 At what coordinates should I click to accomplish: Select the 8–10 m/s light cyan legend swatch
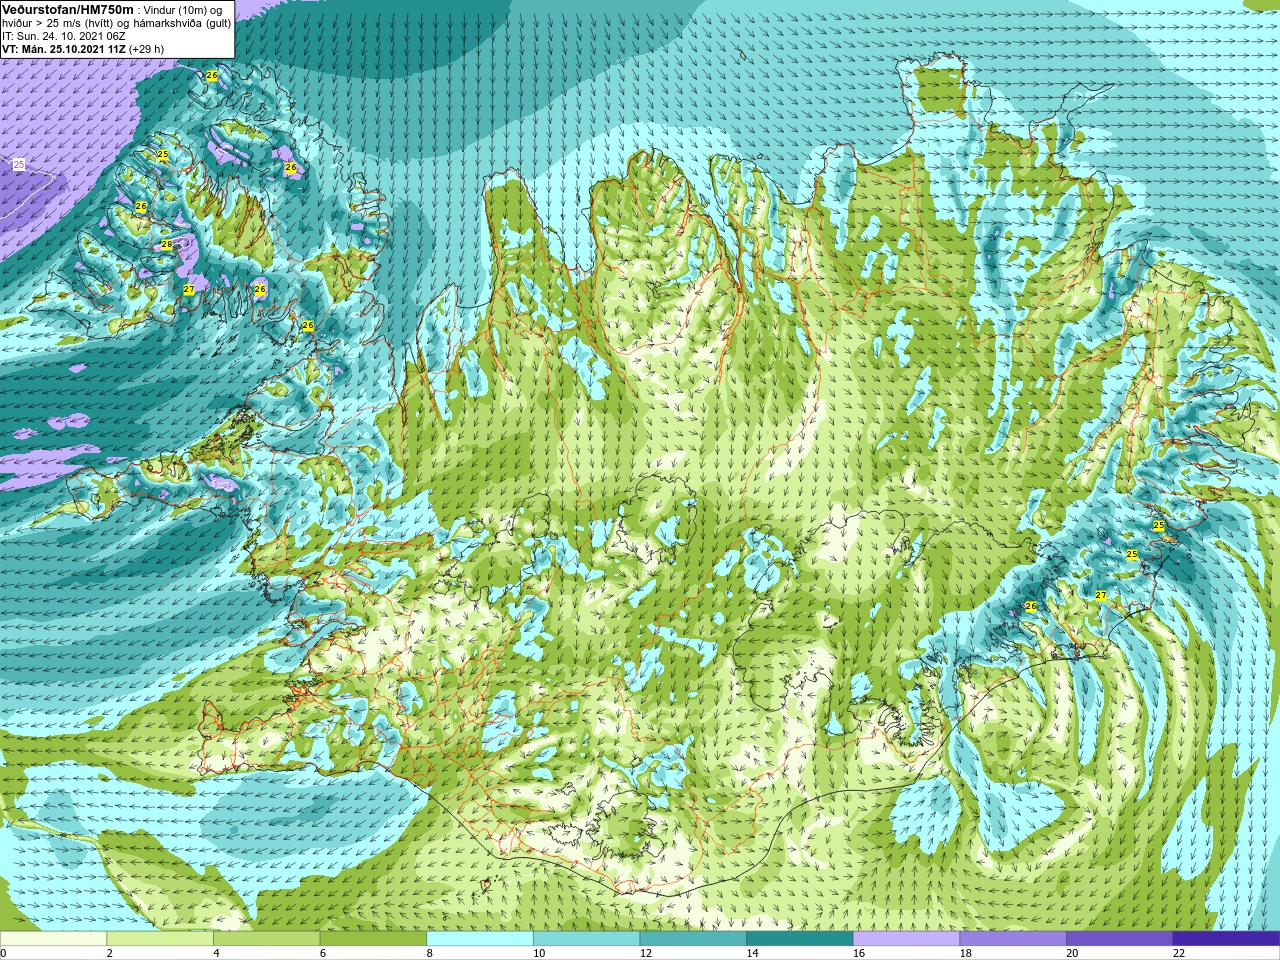pyautogui.click(x=480, y=939)
